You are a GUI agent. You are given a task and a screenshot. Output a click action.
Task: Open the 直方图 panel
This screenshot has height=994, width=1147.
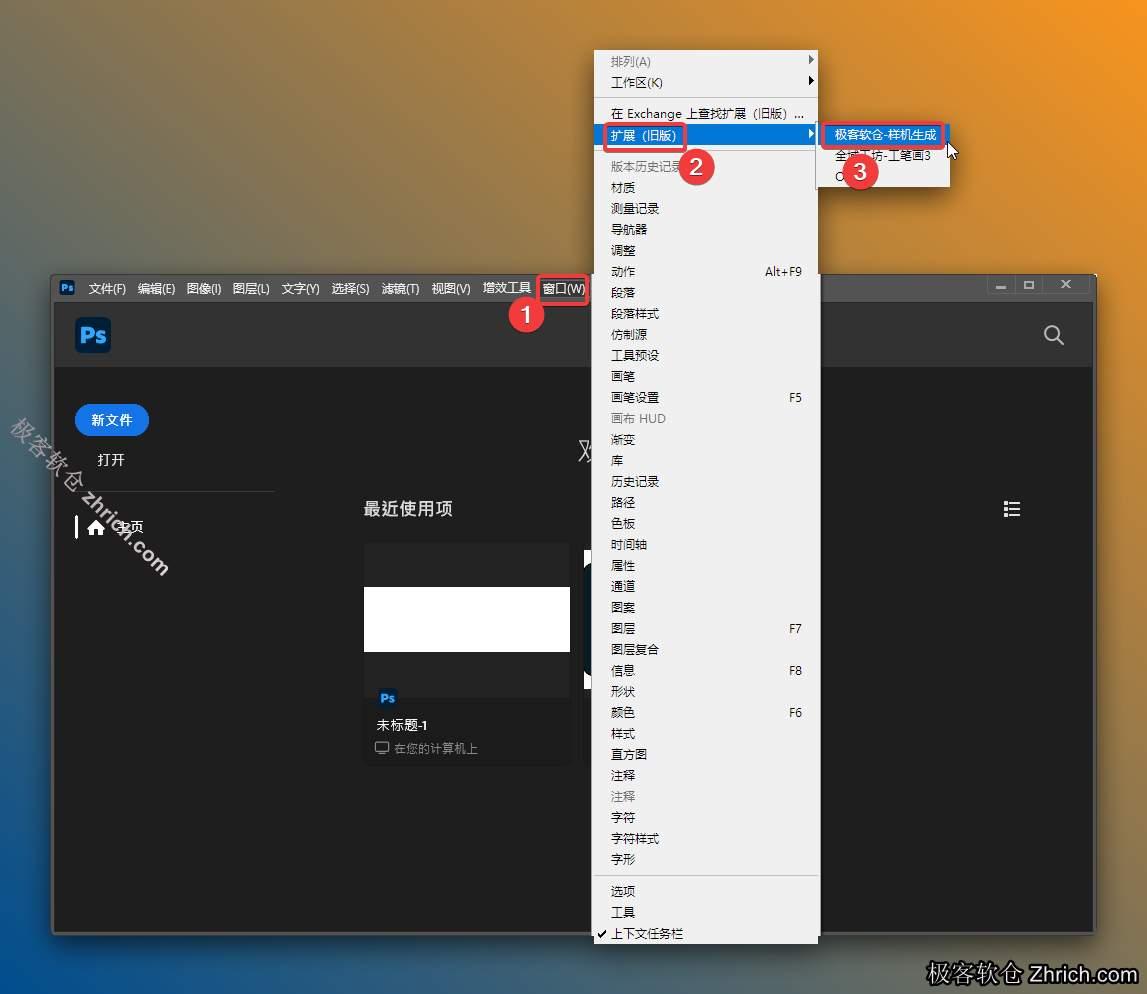pyautogui.click(x=706, y=755)
